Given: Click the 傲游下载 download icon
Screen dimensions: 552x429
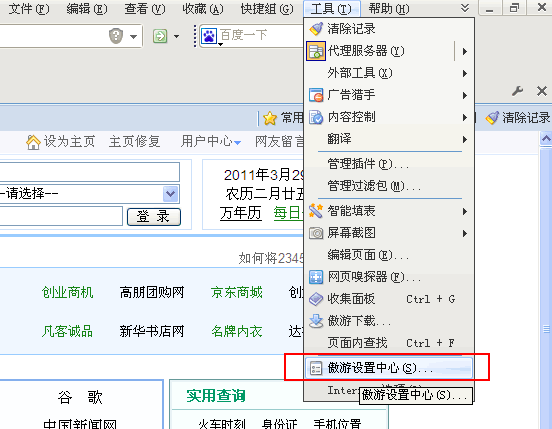Looking at the screenshot, I should (x=316, y=321).
